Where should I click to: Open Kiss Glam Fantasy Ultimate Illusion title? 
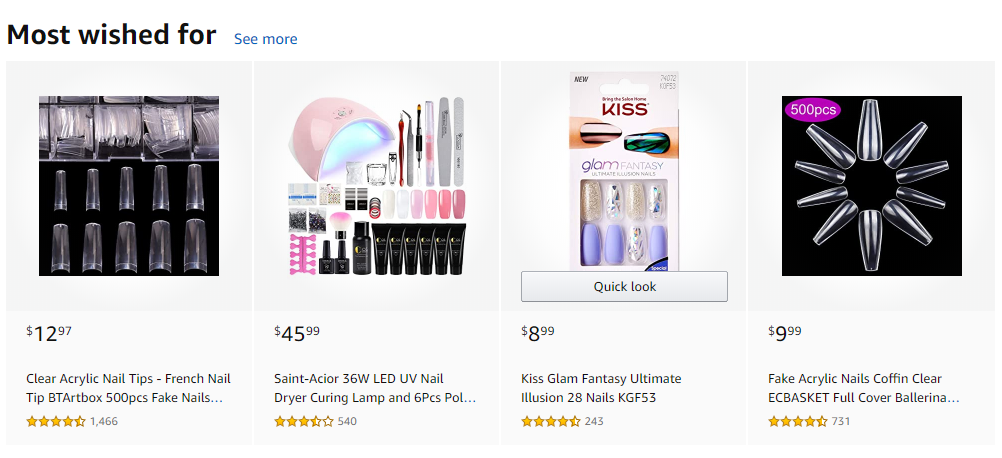click(x=601, y=388)
